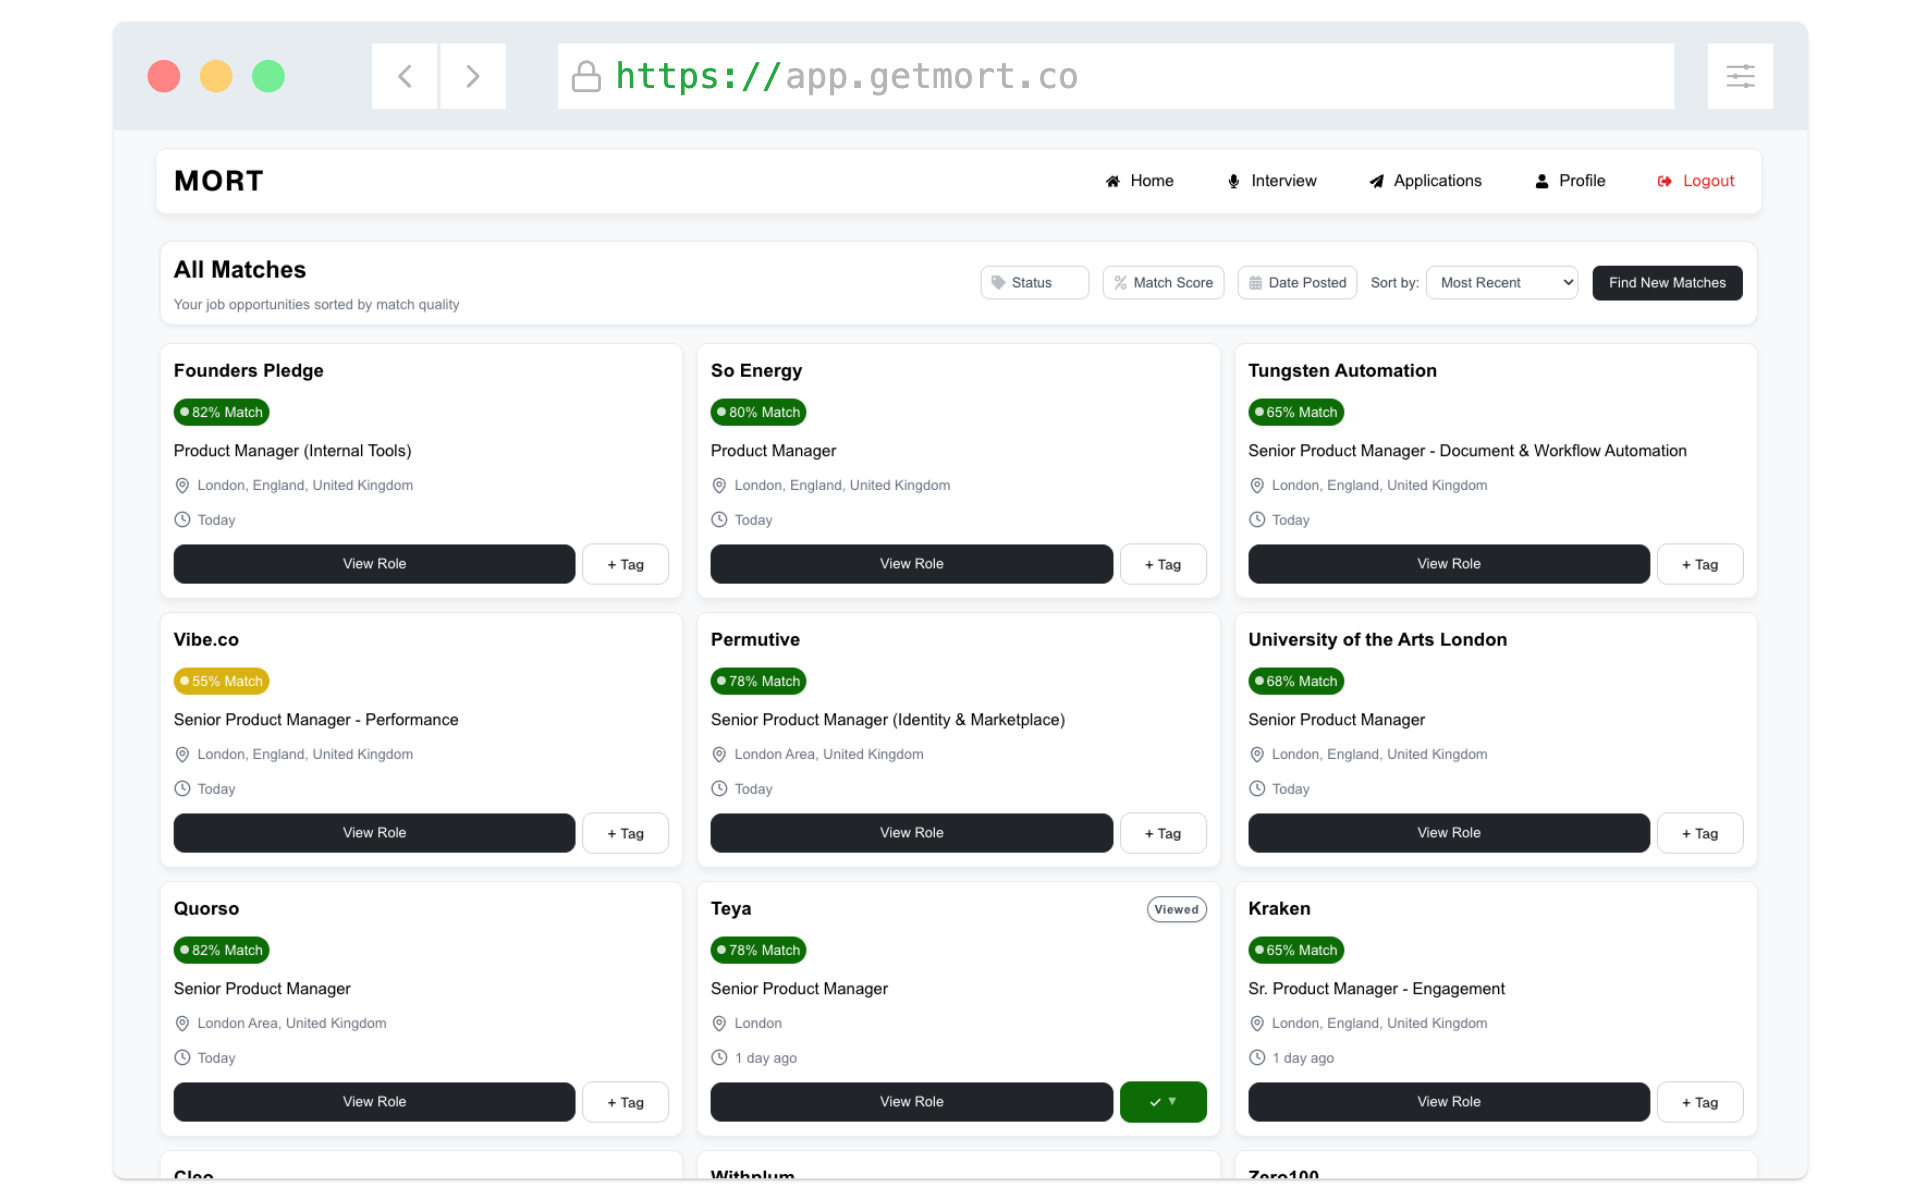Toggle the Match Score filter

coord(1163,283)
